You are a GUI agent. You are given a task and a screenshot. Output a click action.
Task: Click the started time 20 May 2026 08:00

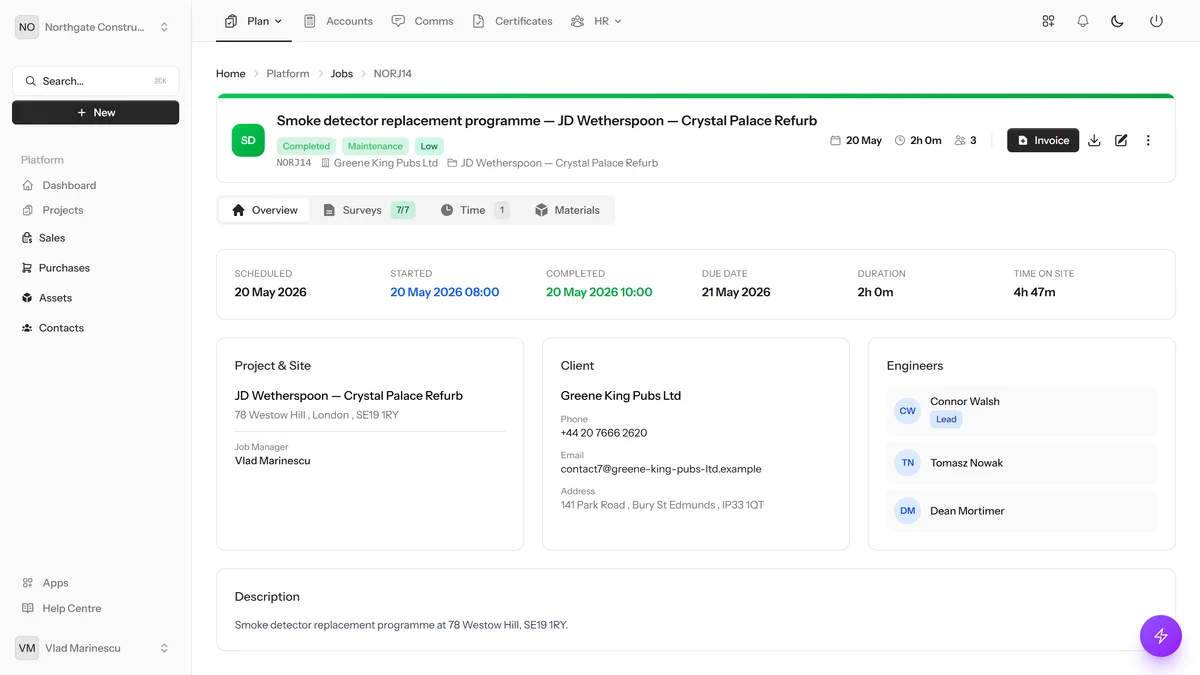pos(445,292)
